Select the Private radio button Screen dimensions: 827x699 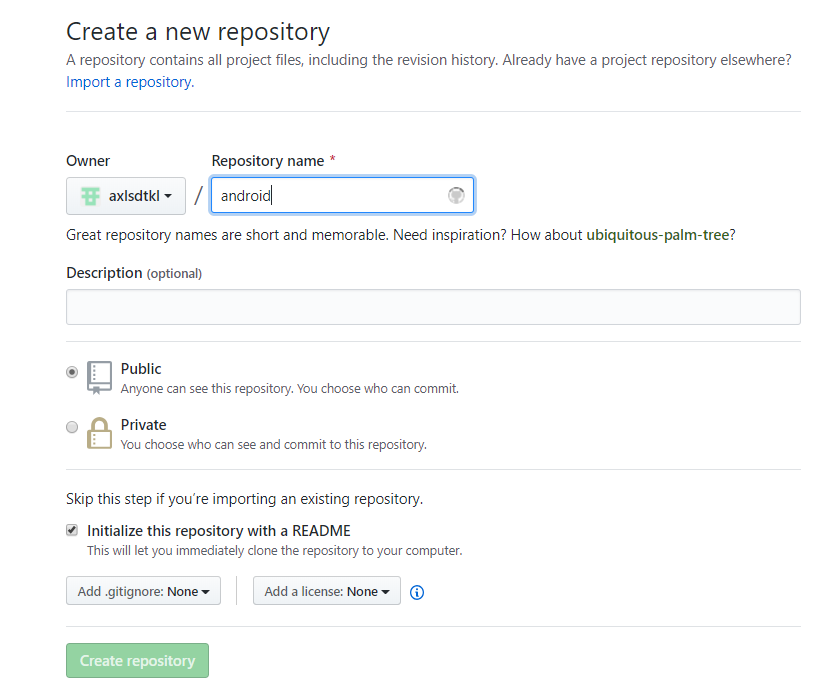(x=72, y=427)
